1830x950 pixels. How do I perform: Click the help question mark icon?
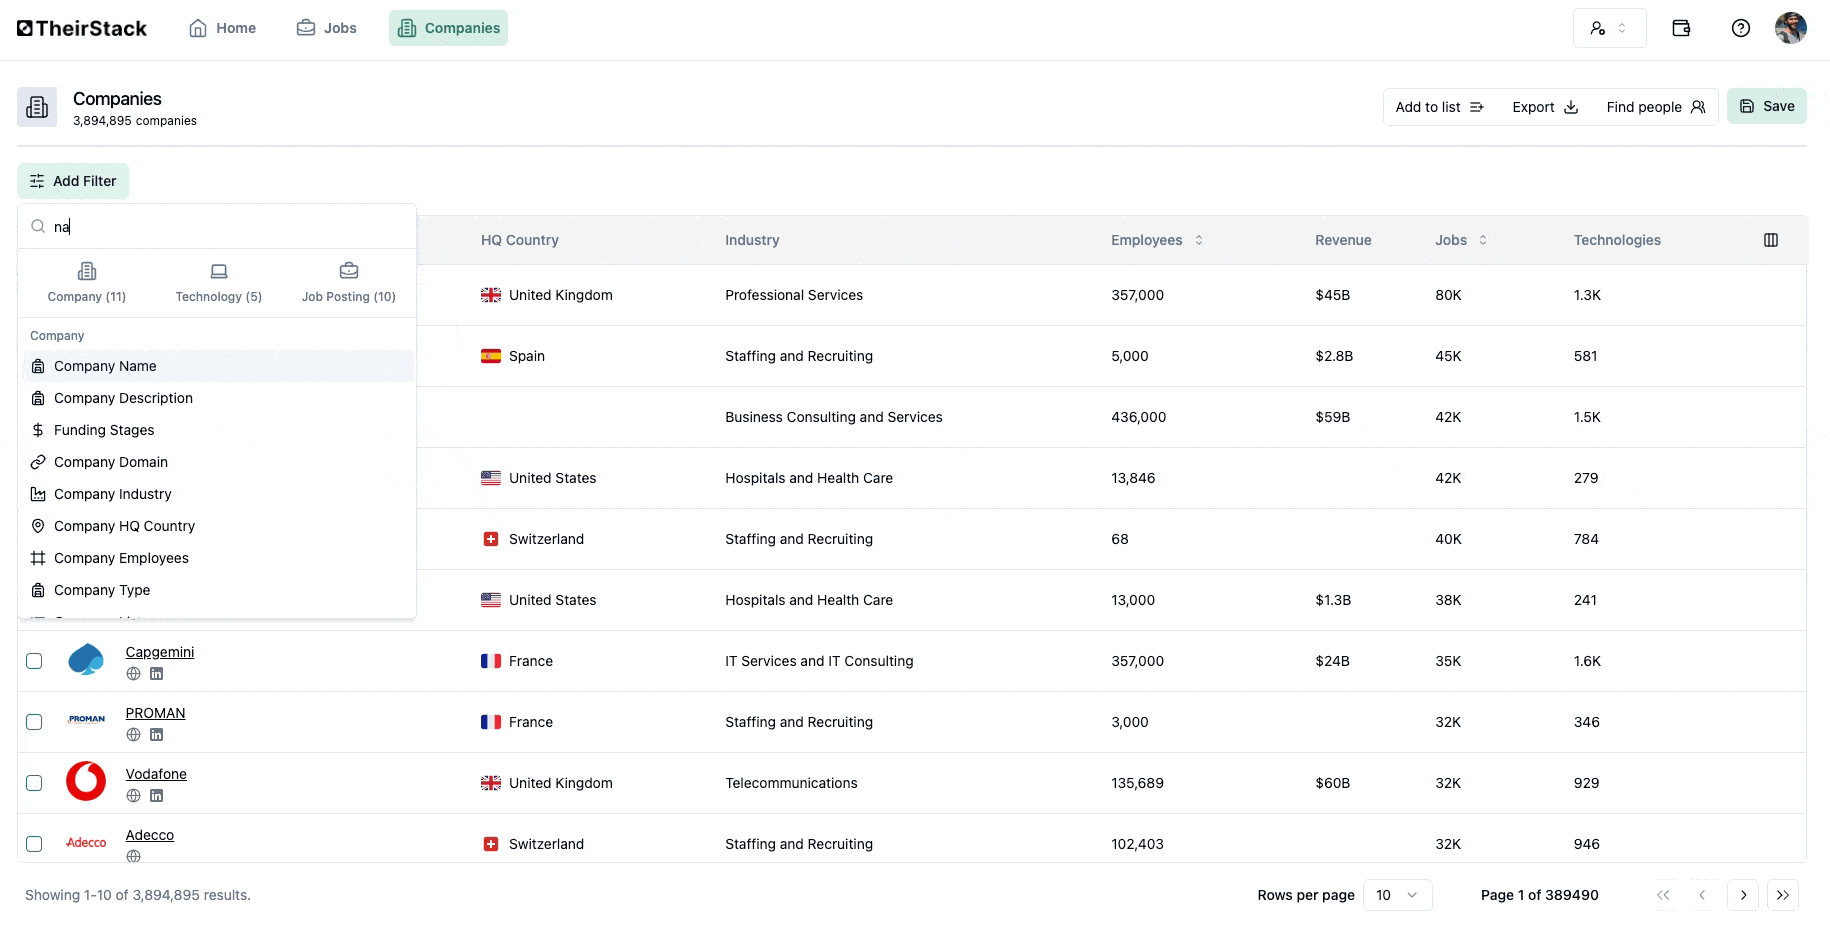[x=1740, y=28]
